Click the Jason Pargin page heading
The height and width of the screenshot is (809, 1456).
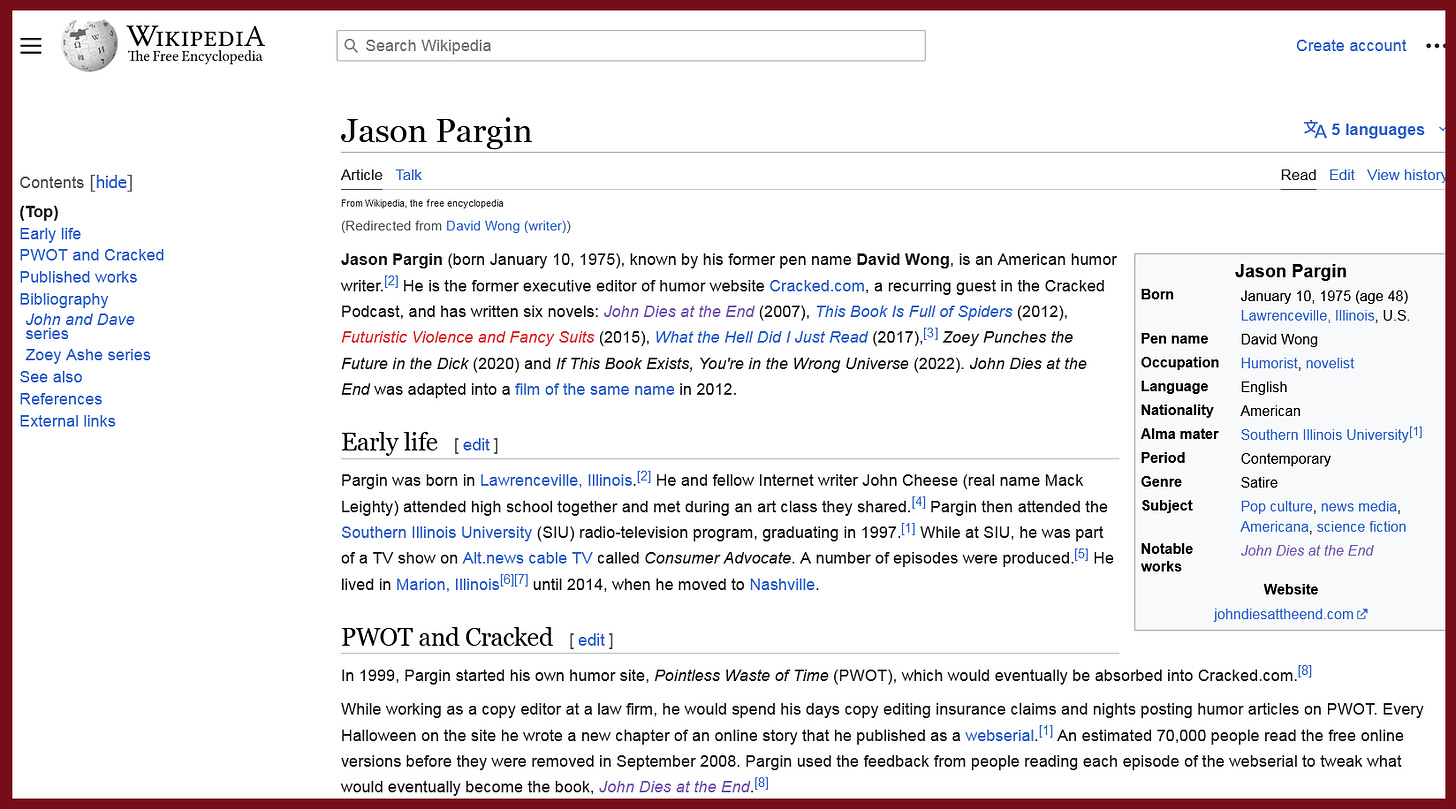pos(436,131)
